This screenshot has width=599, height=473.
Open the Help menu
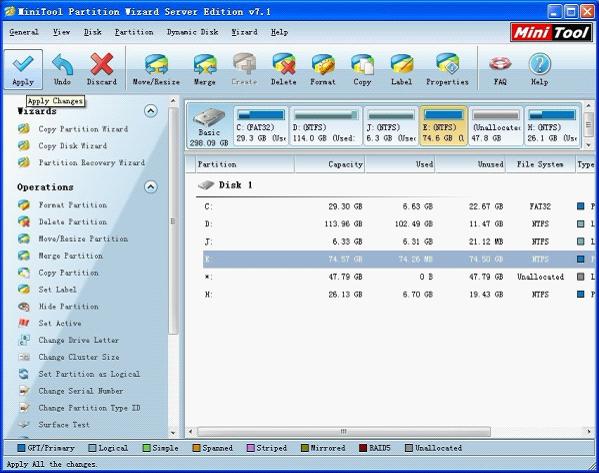279,32
